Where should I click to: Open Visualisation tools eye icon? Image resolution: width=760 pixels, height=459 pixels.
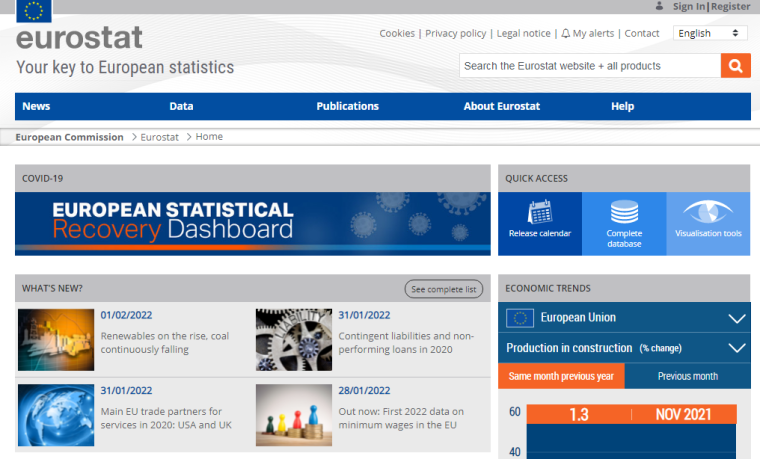click(708, 212)
